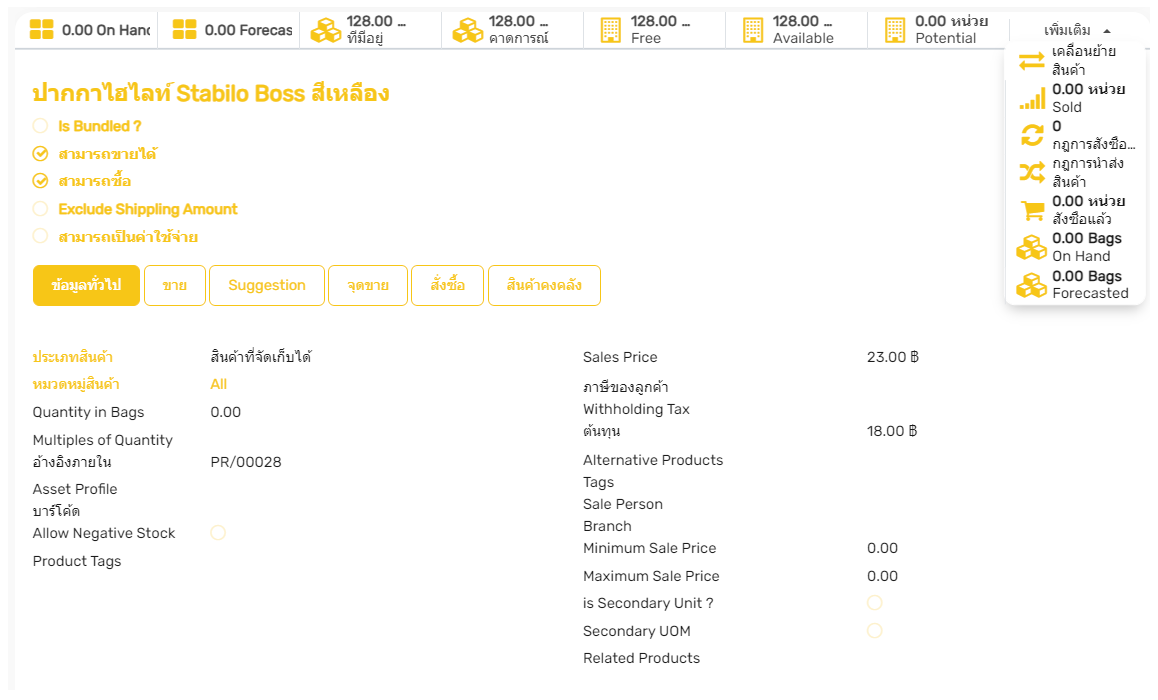Enable Exclude Shipping Amount checkbox
This screenshot has height=700, width=1158.
[41, 209]
